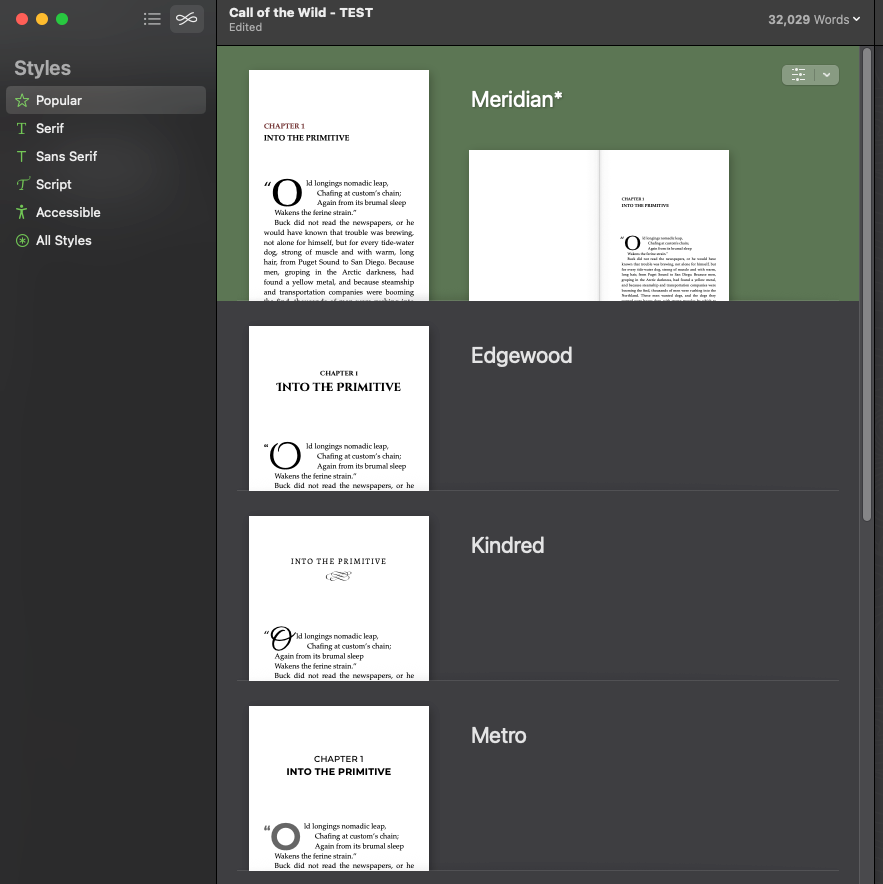Click the Metro chapter page thumbnail
The image size is (883, 884).
[338, 788]
